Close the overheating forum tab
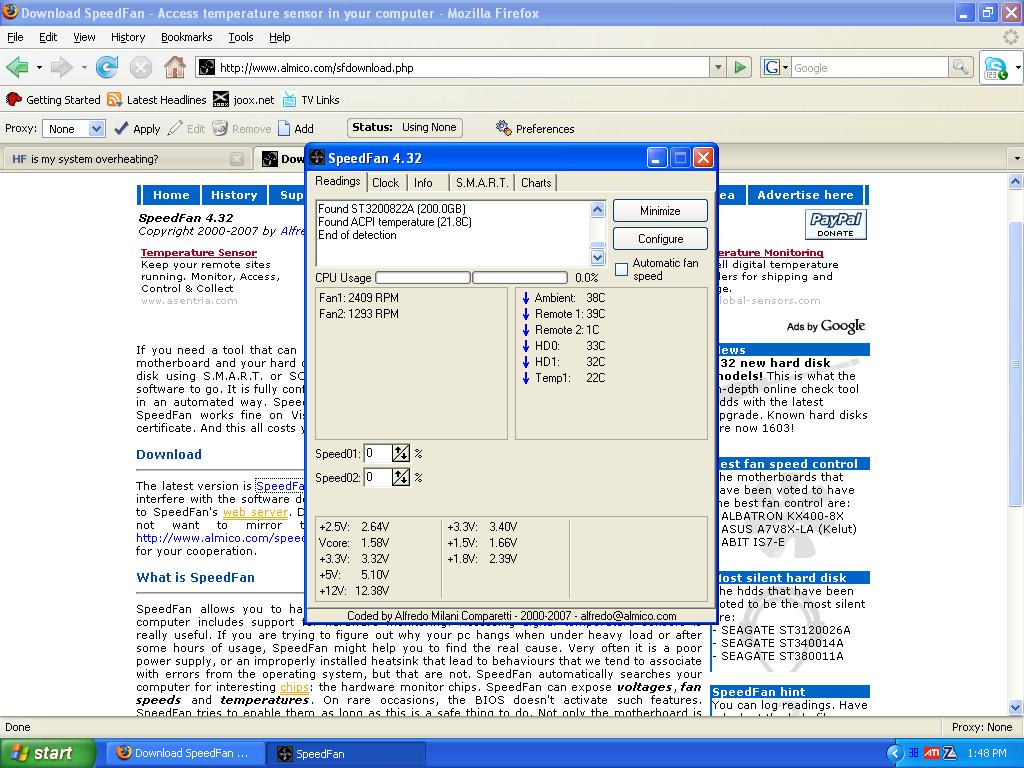Screen dimensions: 1024x768 pos(237,159)
